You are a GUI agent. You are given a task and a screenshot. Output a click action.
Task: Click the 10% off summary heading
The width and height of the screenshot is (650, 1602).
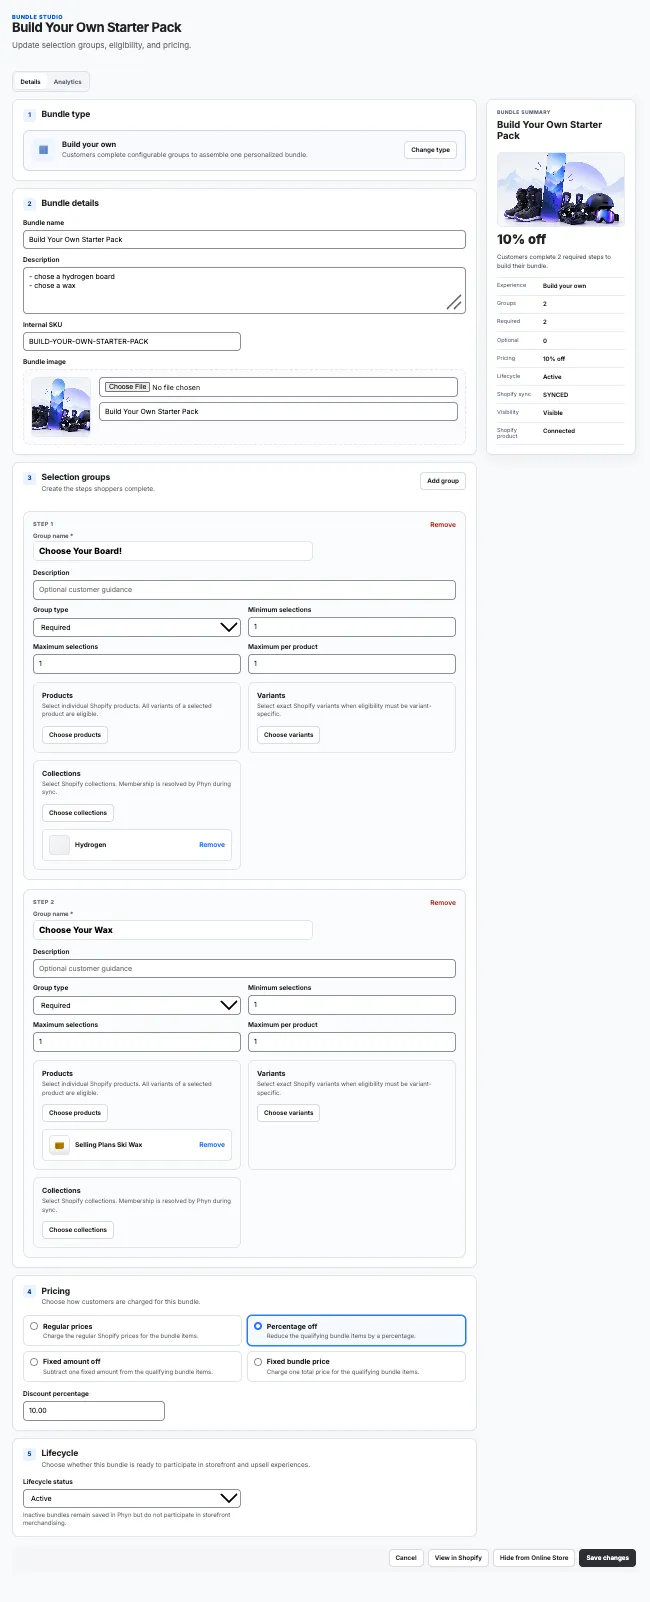point(522,240)
